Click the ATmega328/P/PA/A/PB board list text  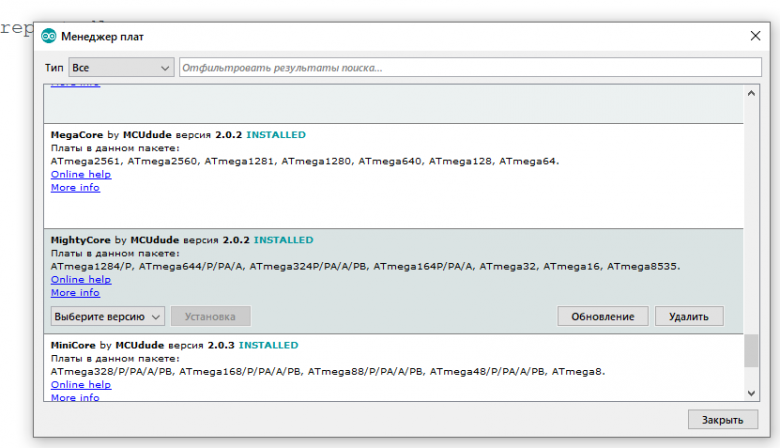[328, 371]
